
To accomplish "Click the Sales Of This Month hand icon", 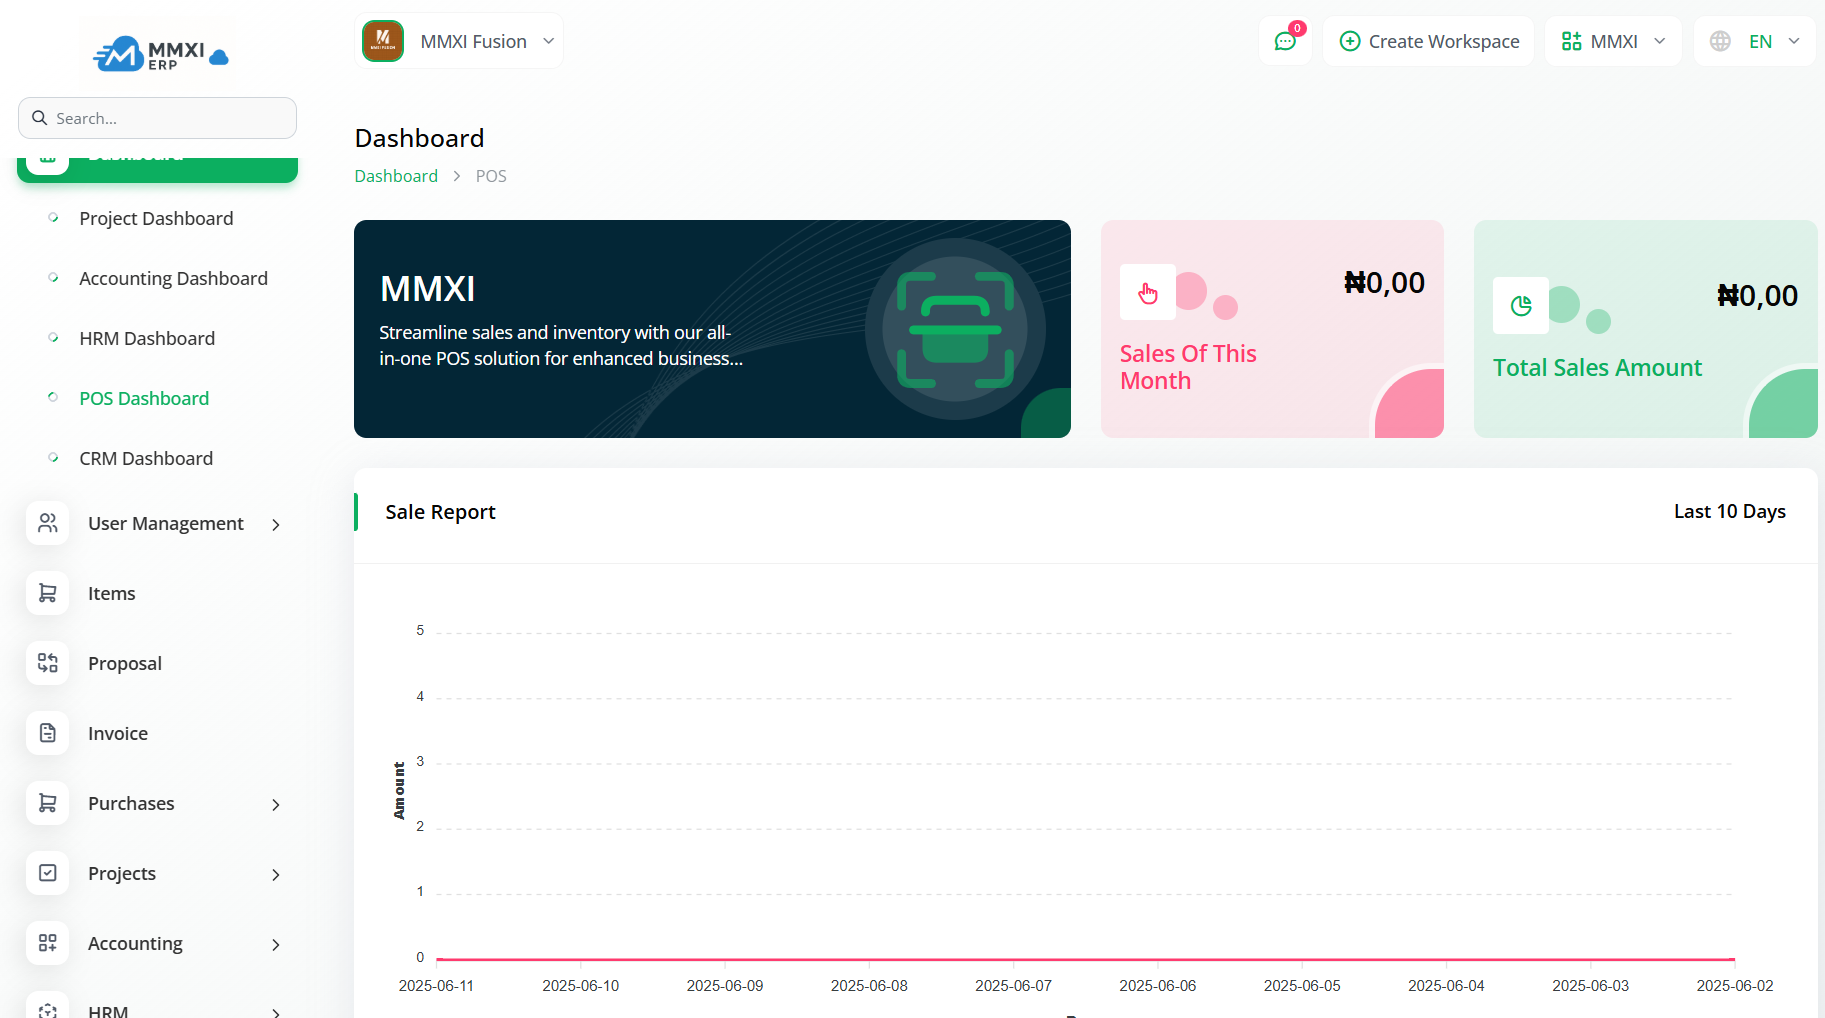I will (x=1147, y=293).
